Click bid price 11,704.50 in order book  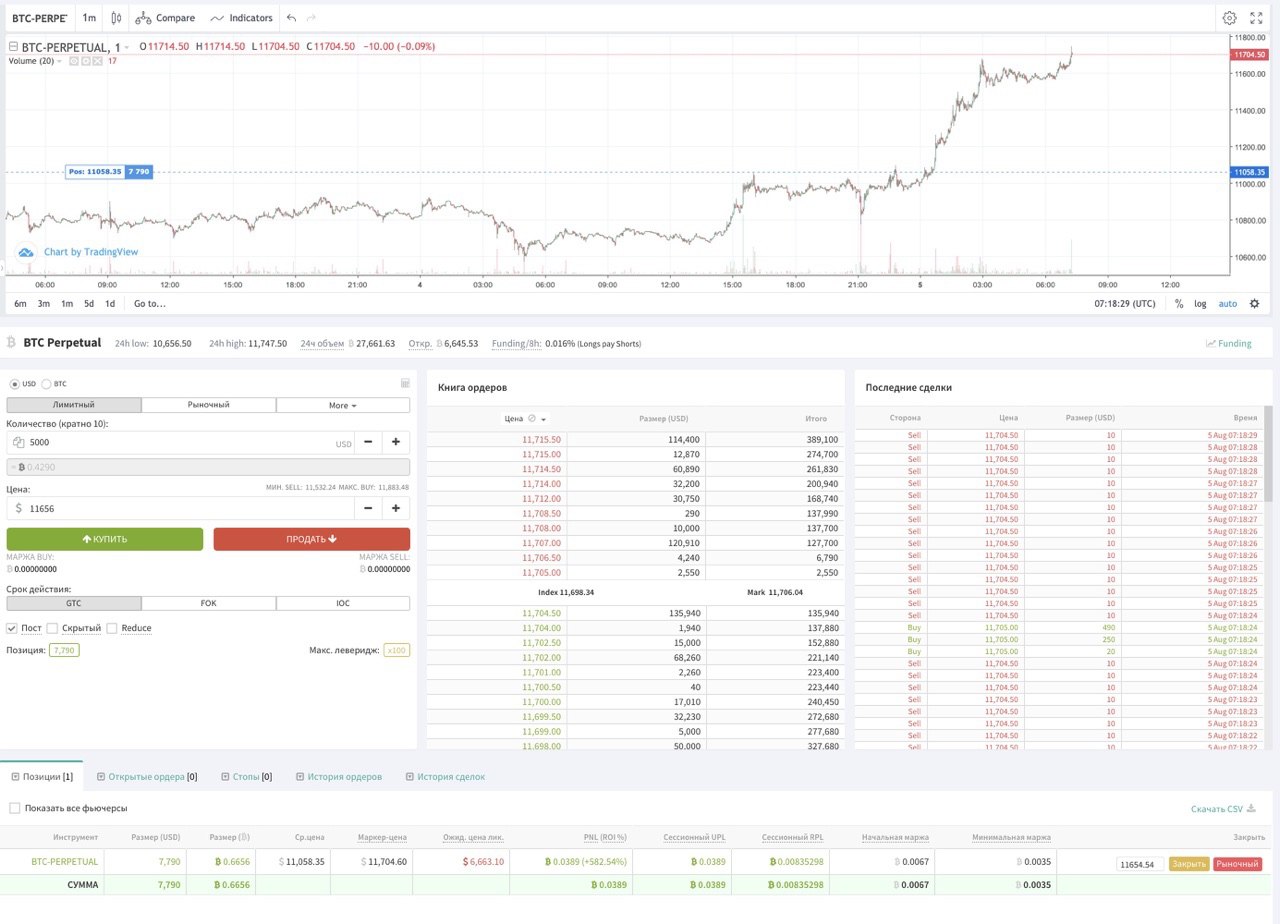pos(542,613)
